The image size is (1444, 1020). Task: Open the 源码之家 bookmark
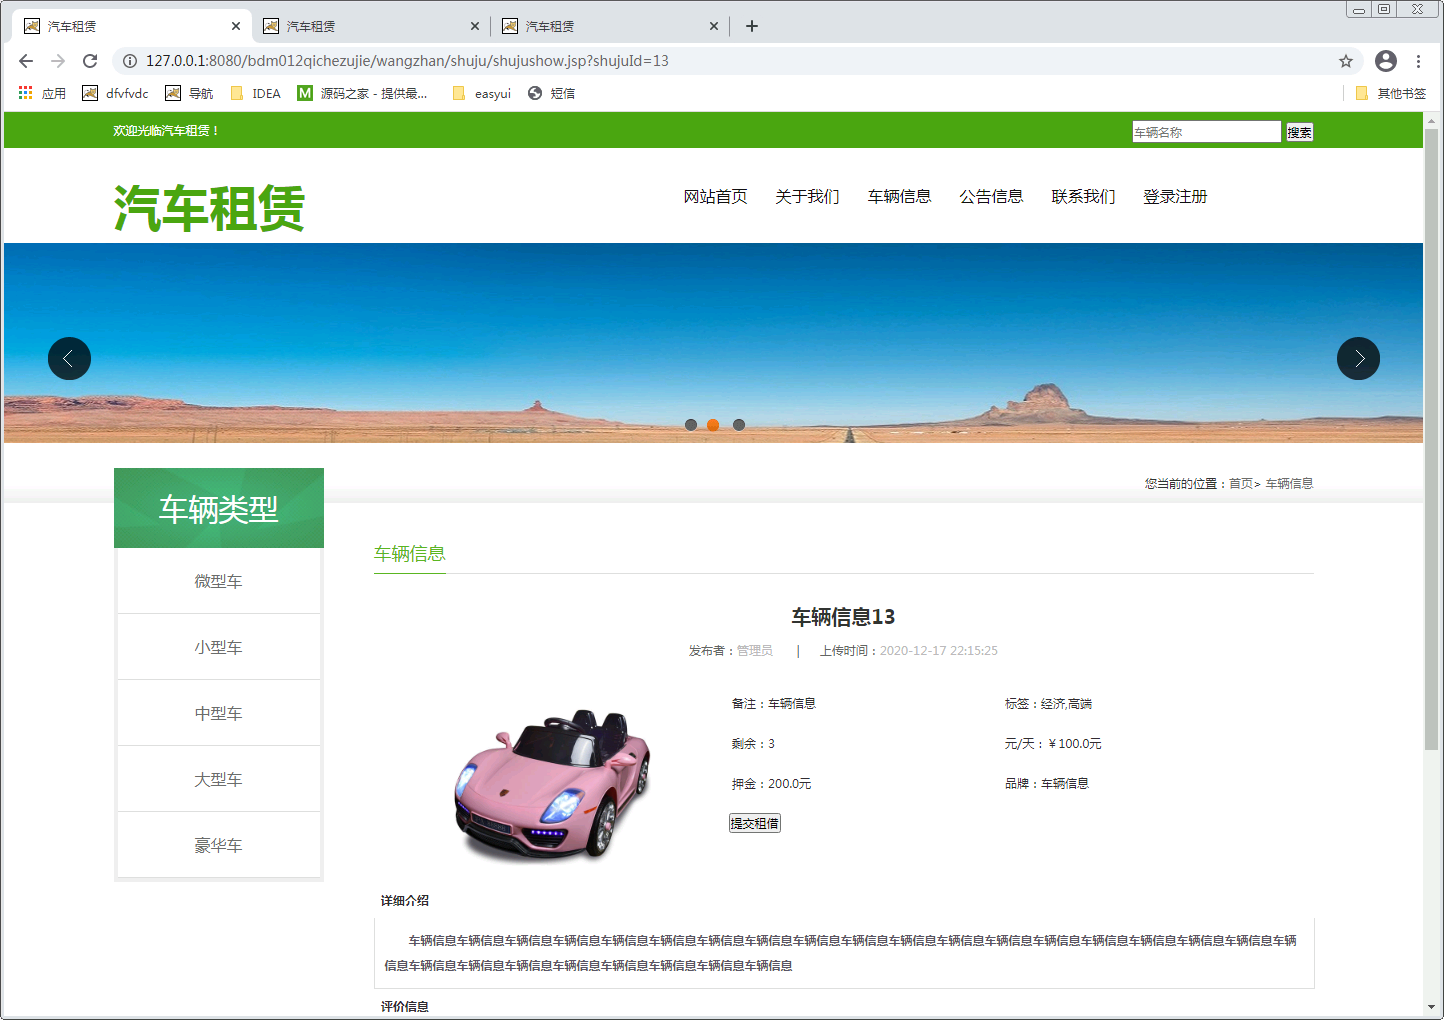[362, 93]
